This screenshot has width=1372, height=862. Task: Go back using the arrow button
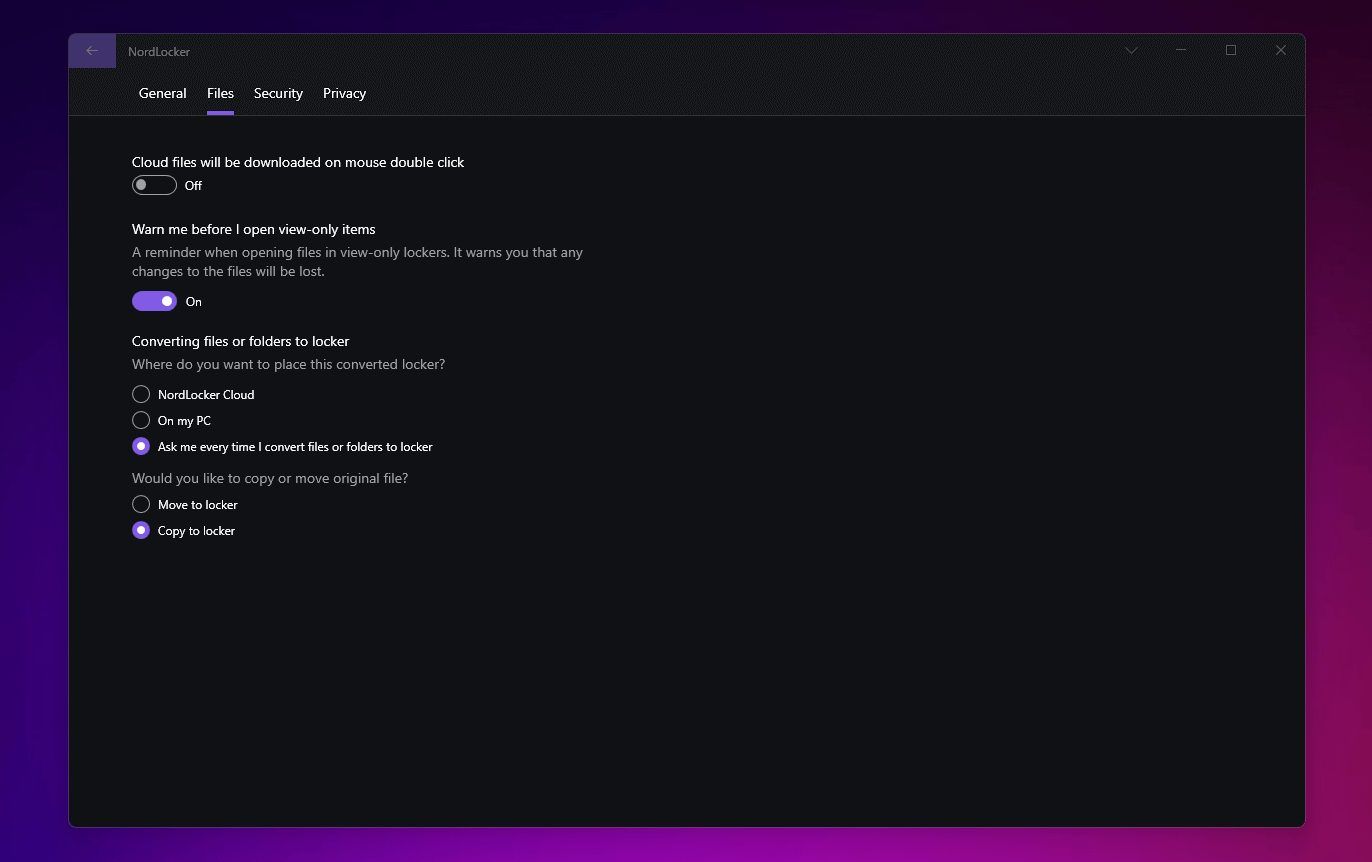coord(92,51)
